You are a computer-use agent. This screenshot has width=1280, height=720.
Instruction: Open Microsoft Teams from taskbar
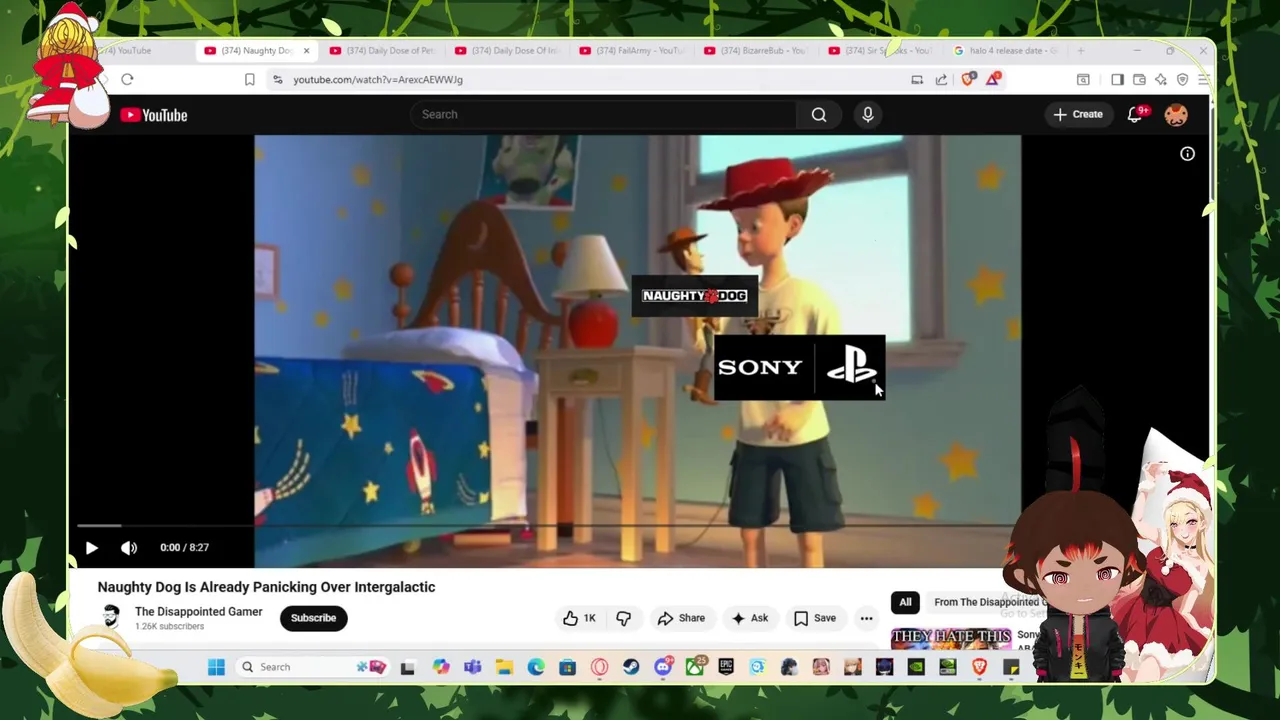point(472,667)
